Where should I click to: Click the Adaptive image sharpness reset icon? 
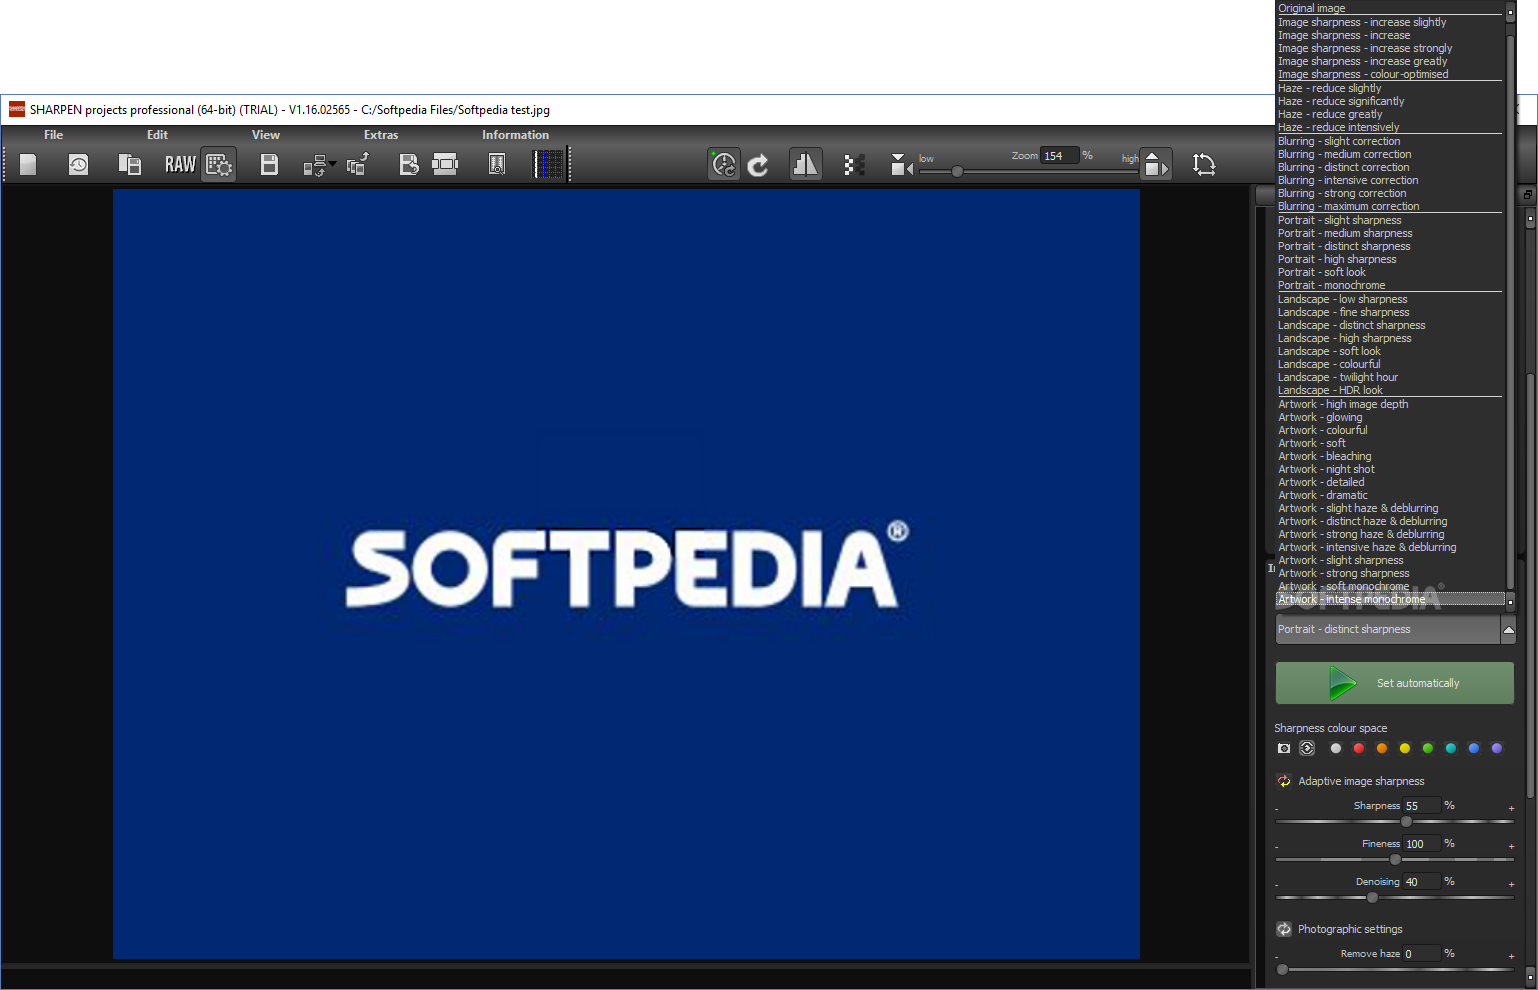pyautogui.click(x=1284, y=781)
